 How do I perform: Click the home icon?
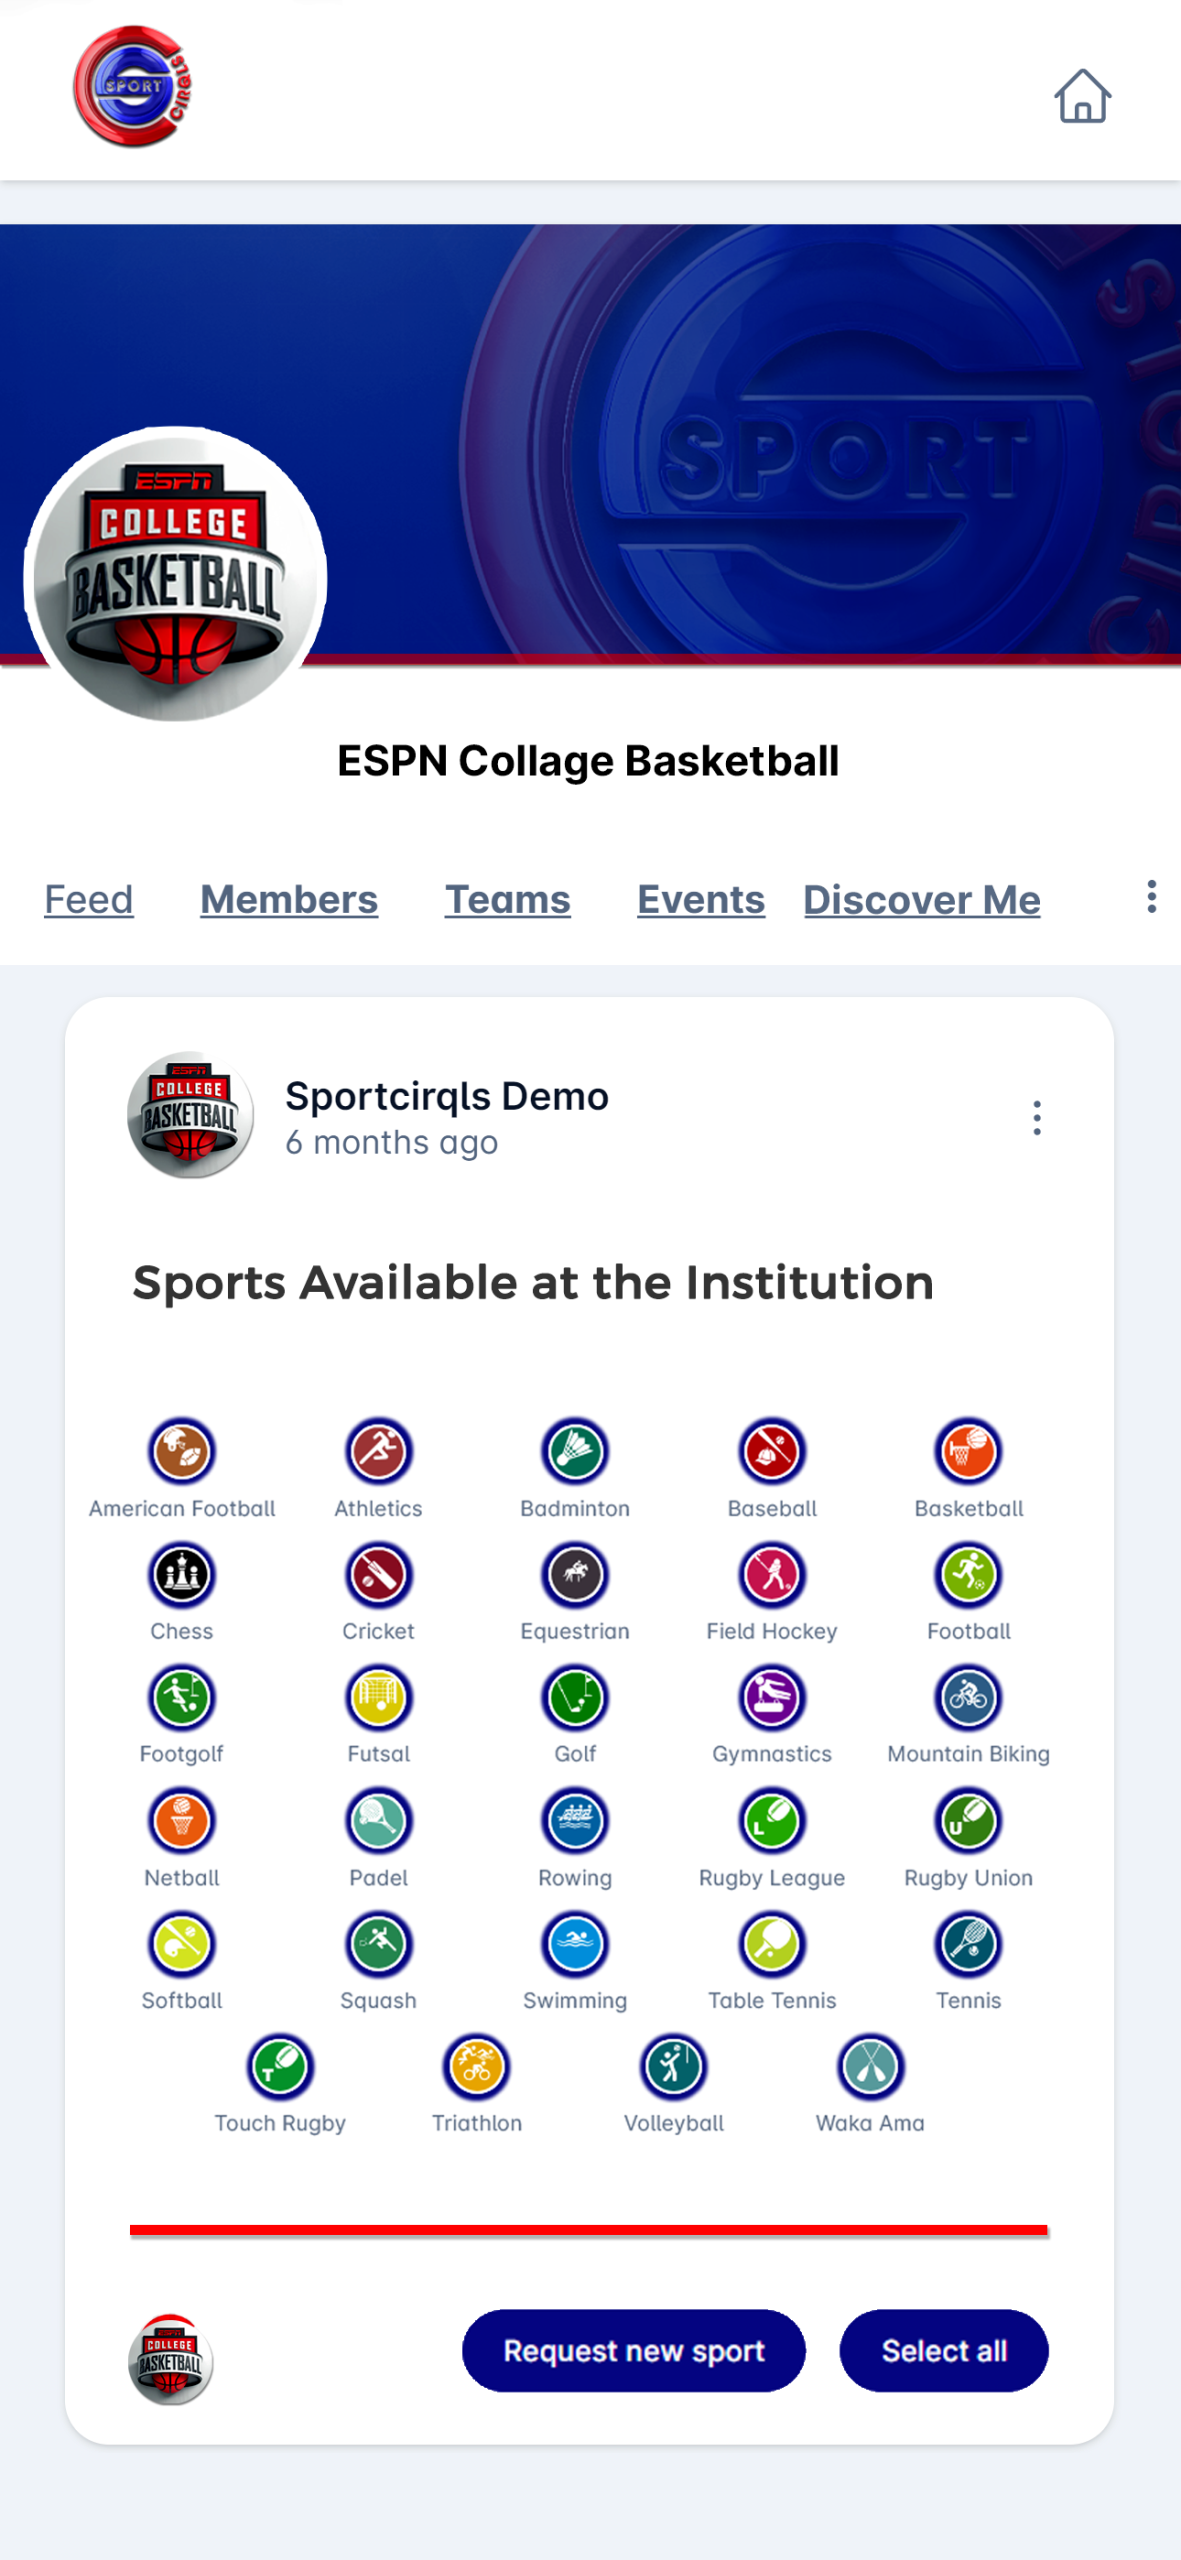click(x=1081, y=96)
